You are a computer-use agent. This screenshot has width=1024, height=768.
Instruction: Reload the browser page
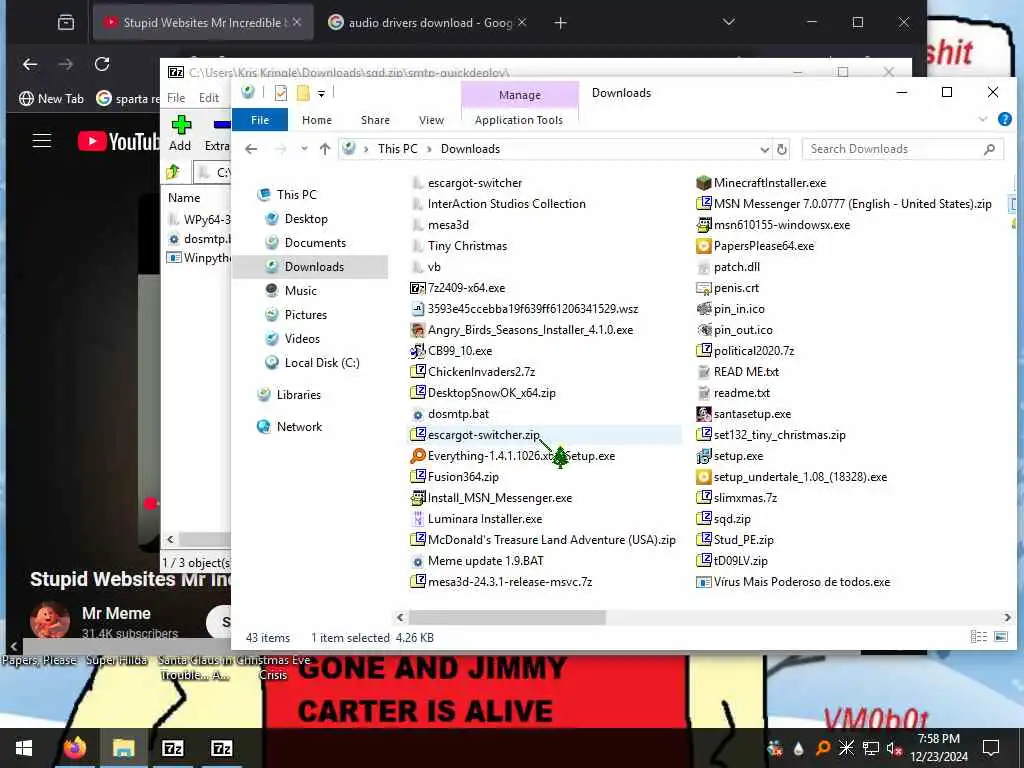click(102, 64)
